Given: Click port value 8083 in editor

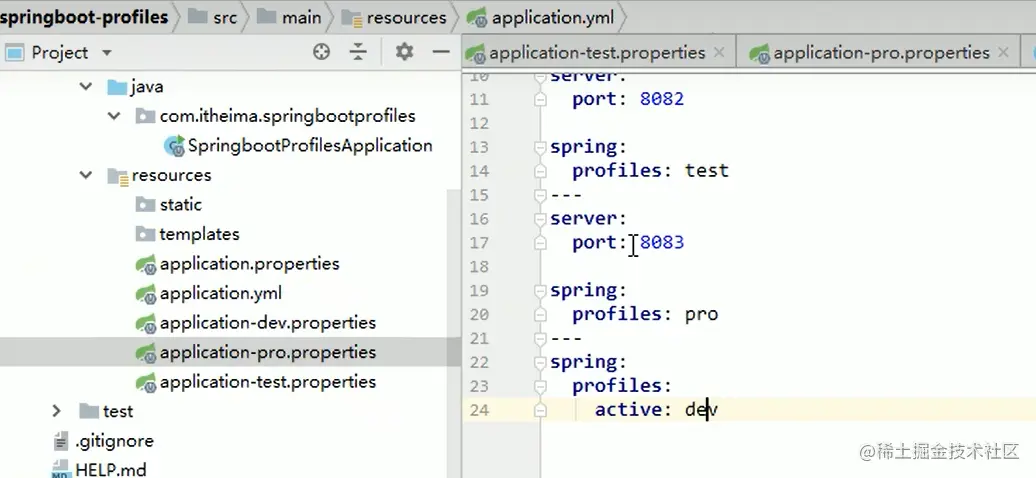Looking at the screenshot, I should tap(661, 243).
